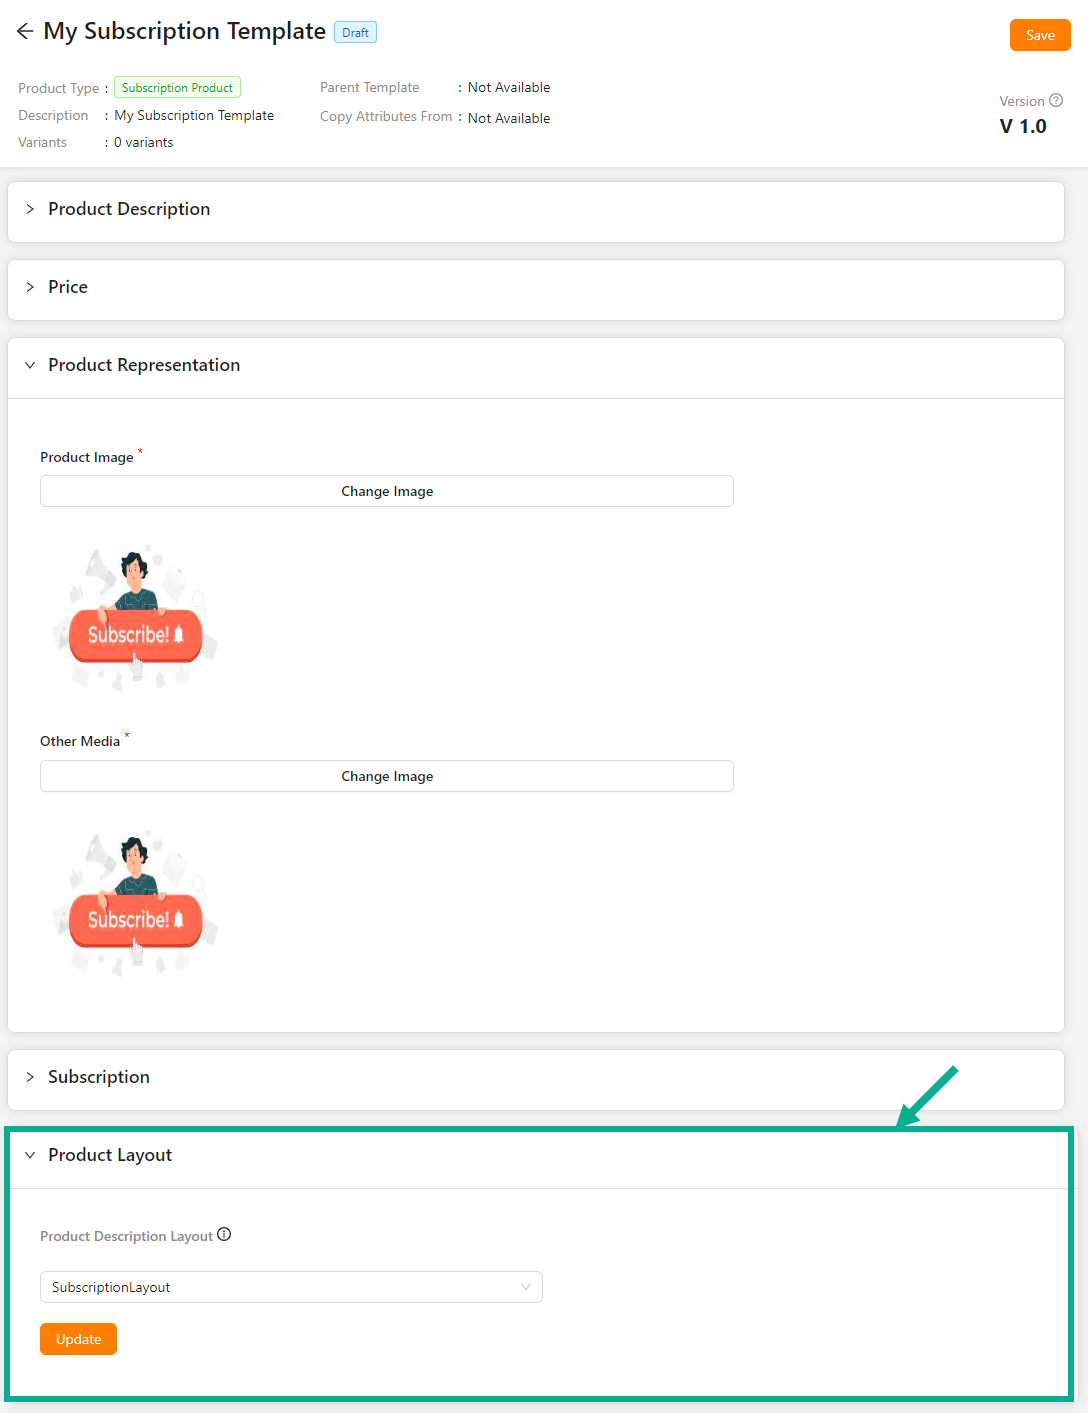1088x1413 pixels.
Task: Click the Product Description header title
Action: click(x=129, y=209)
